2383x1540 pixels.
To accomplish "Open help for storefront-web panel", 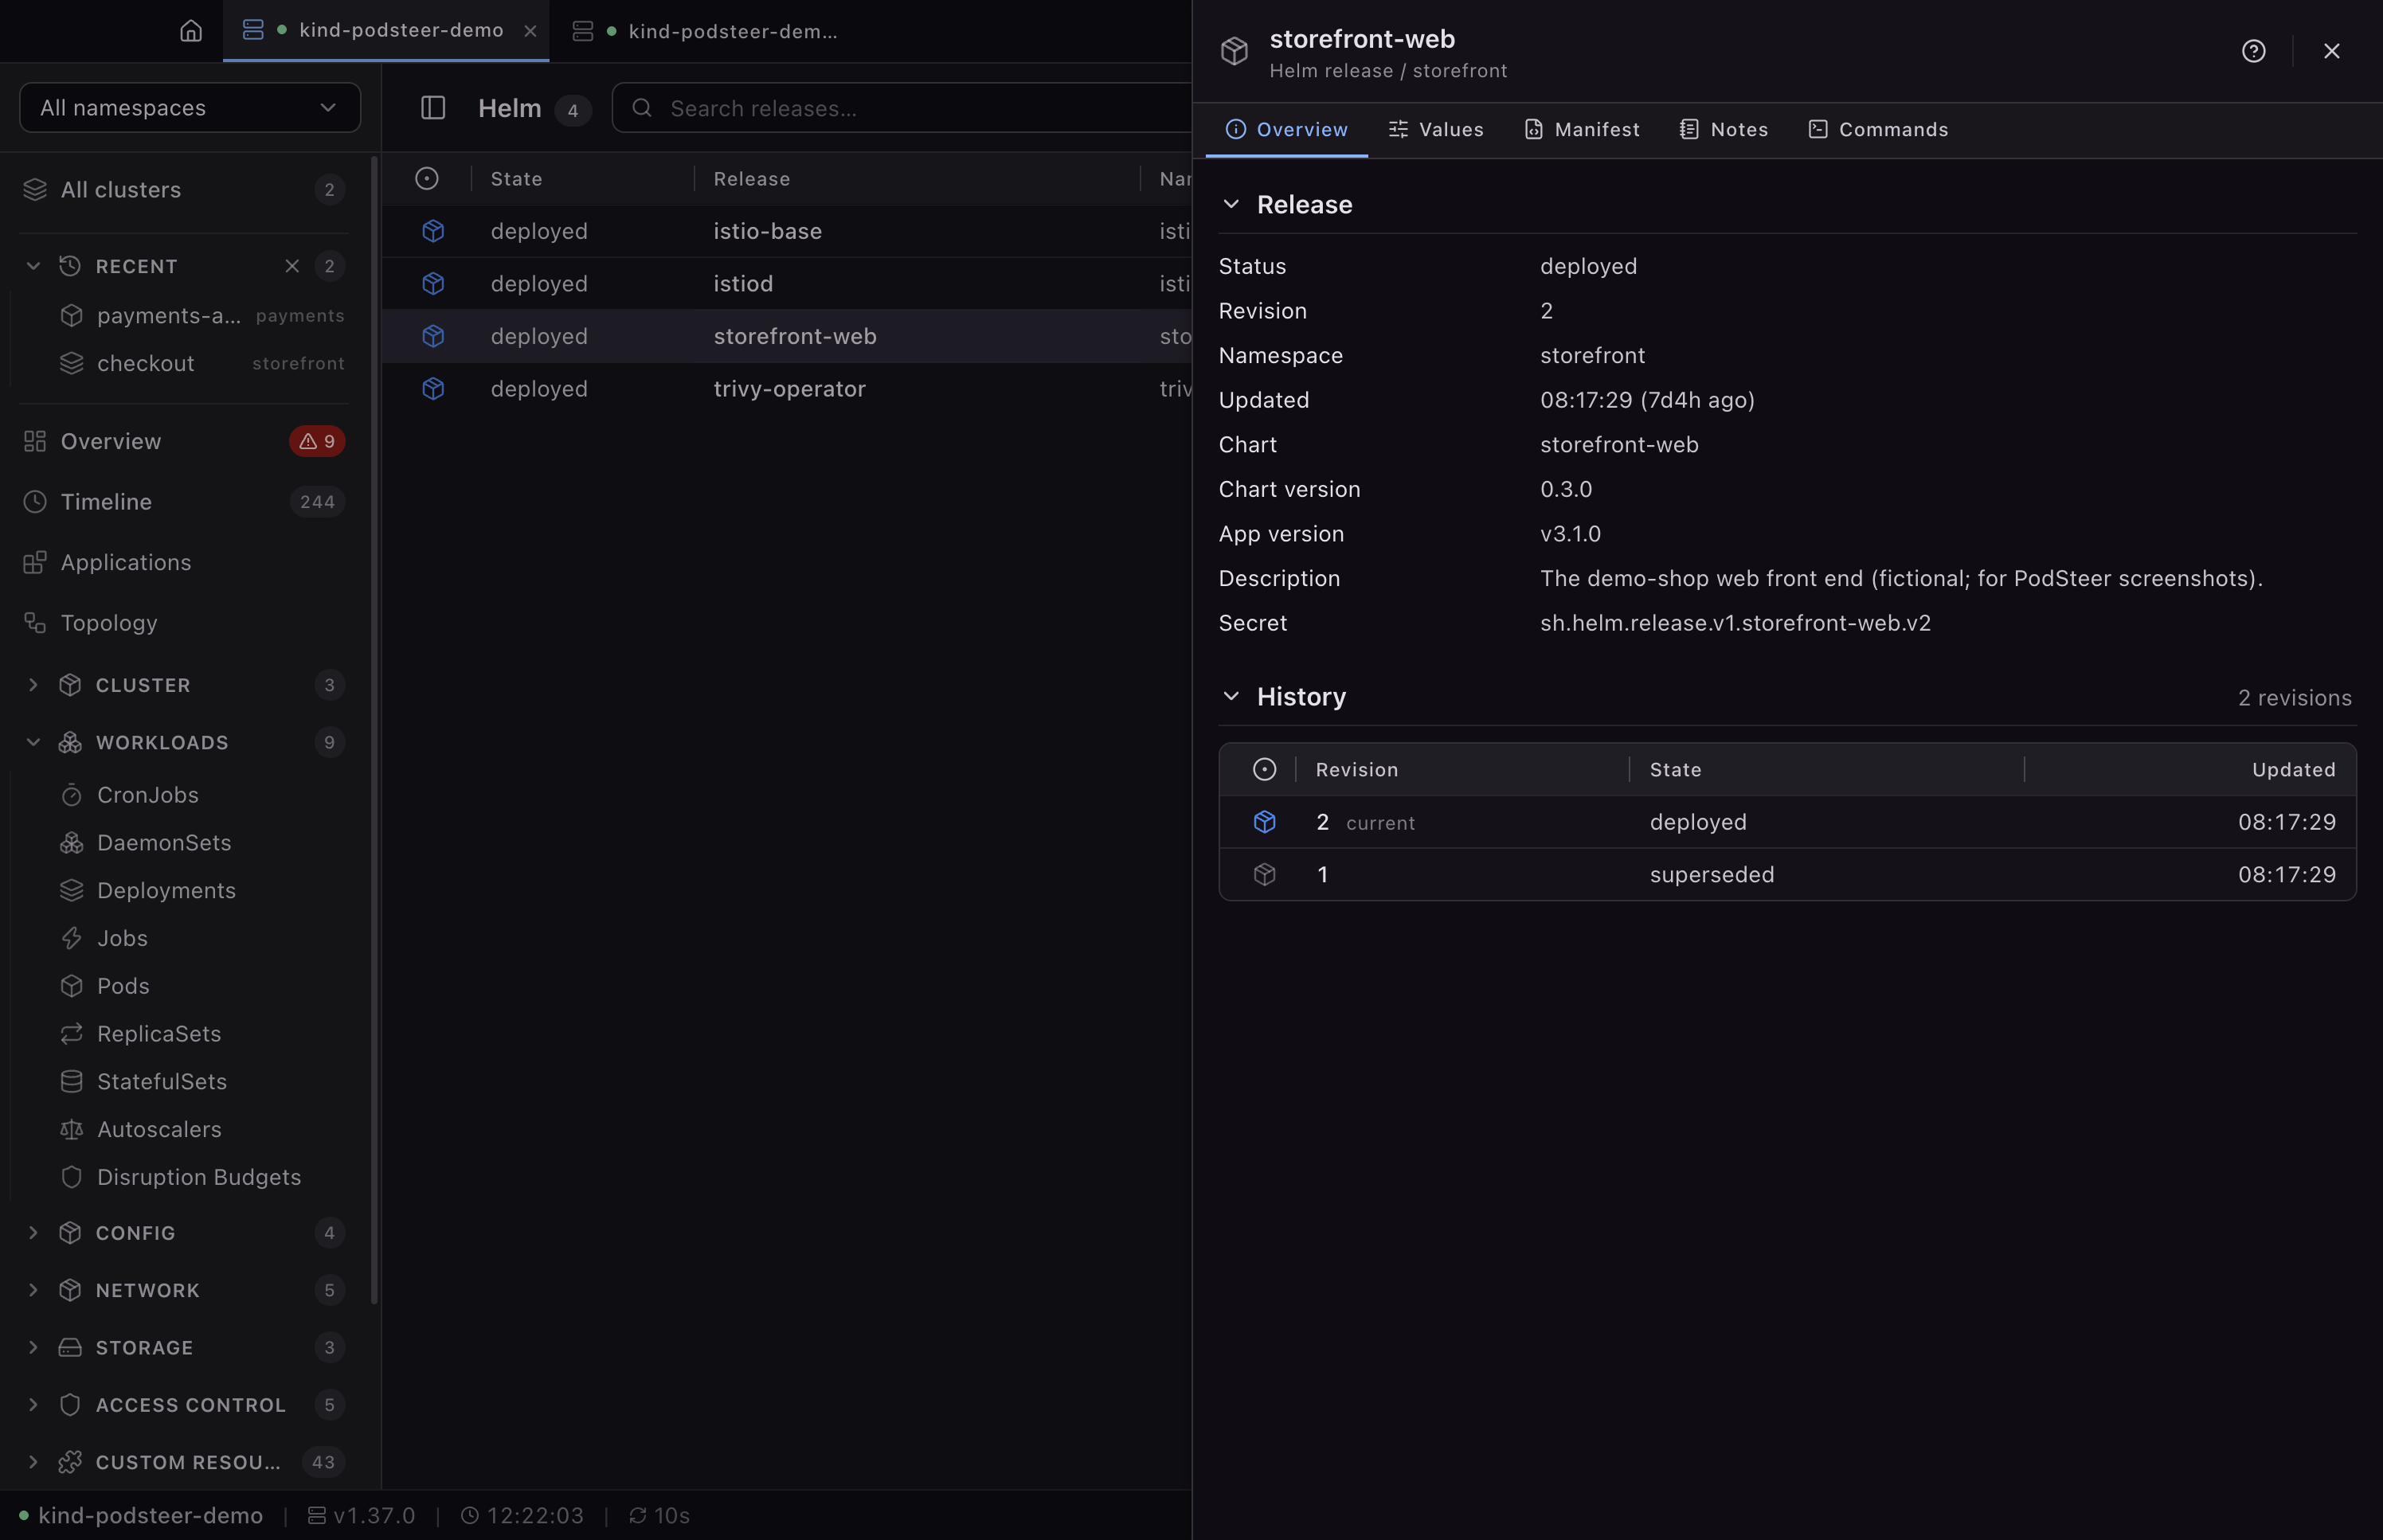I will click(x=2254, y=51).
